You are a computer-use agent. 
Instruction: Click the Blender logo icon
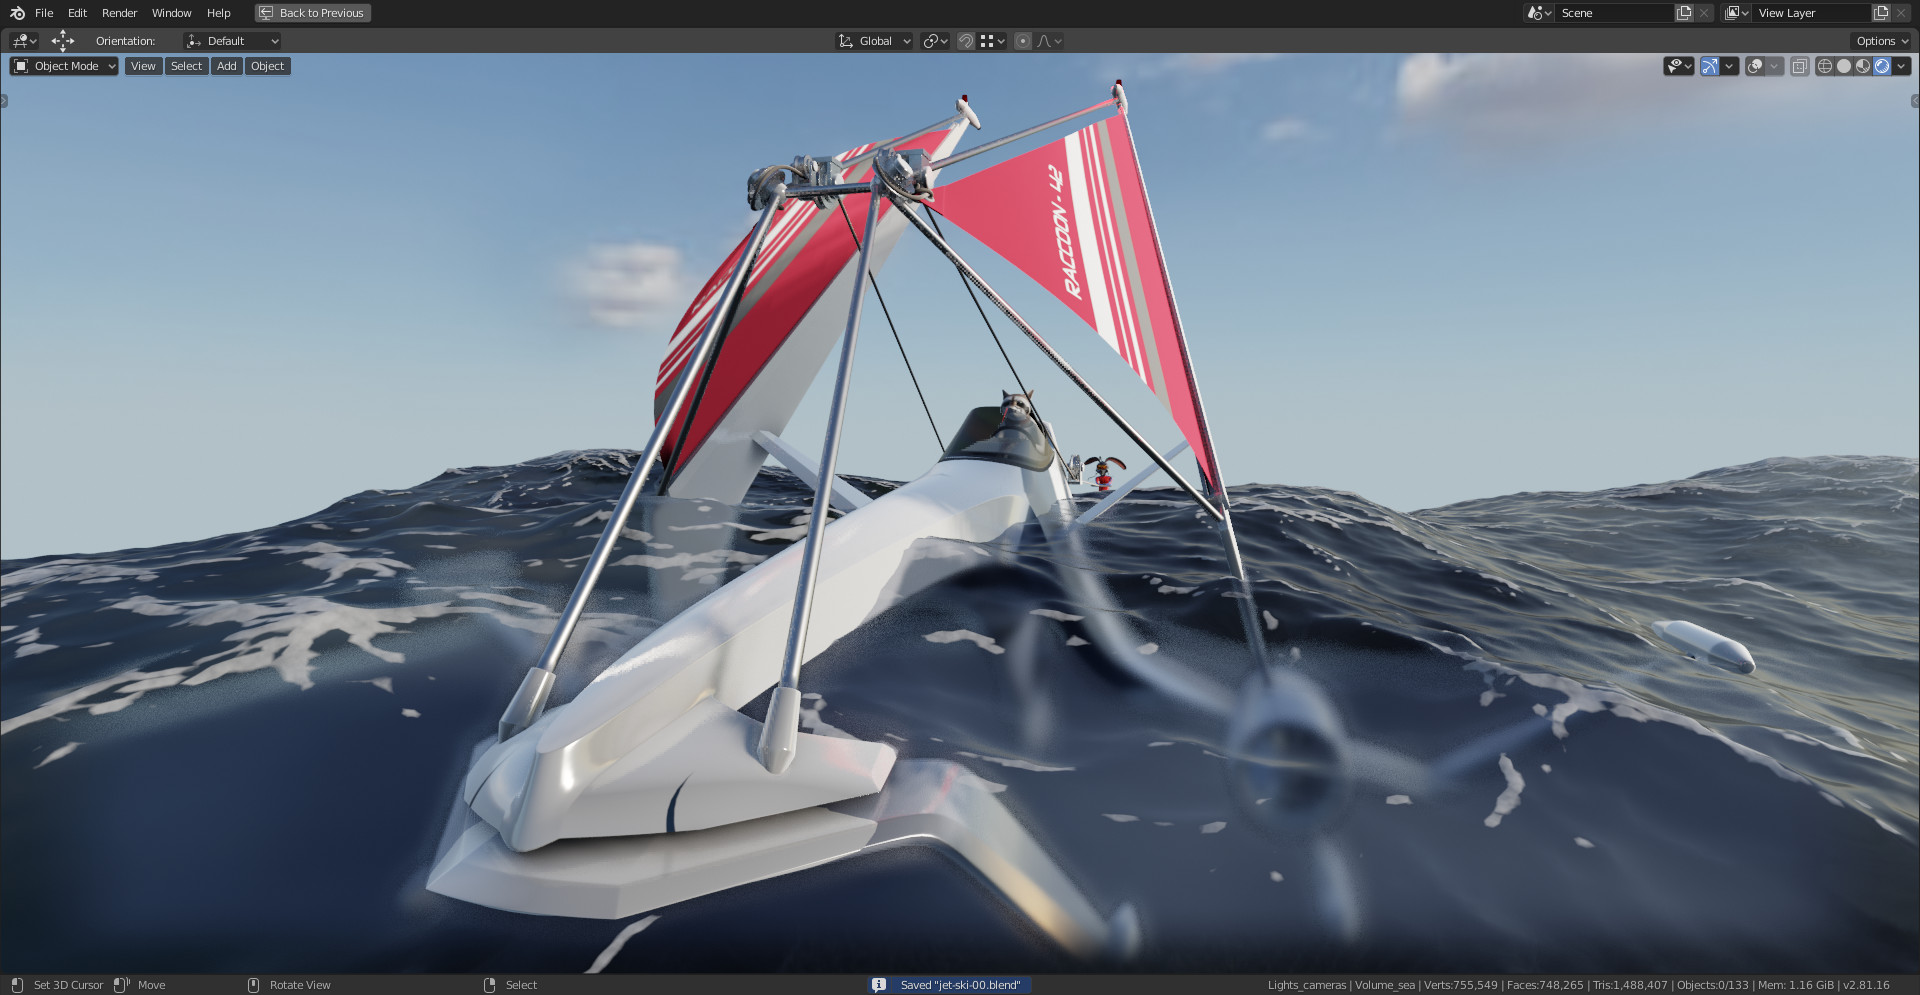point(17,13)
